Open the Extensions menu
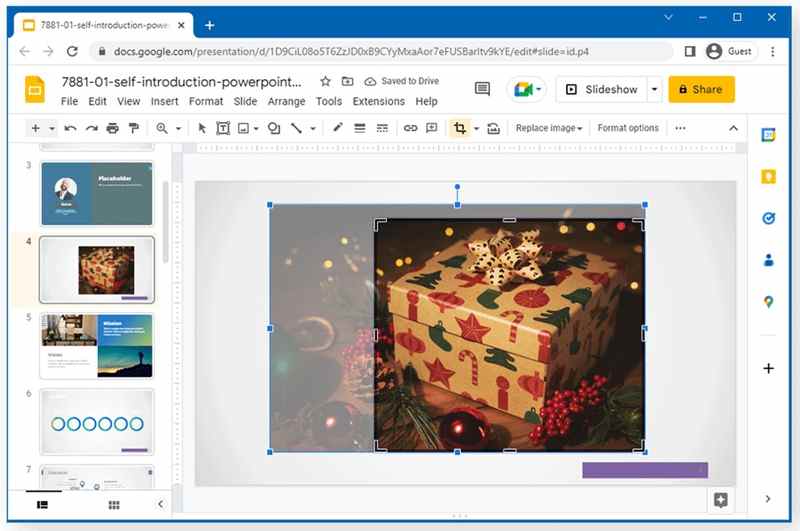800x531 pixels. (x=379, y=102)
